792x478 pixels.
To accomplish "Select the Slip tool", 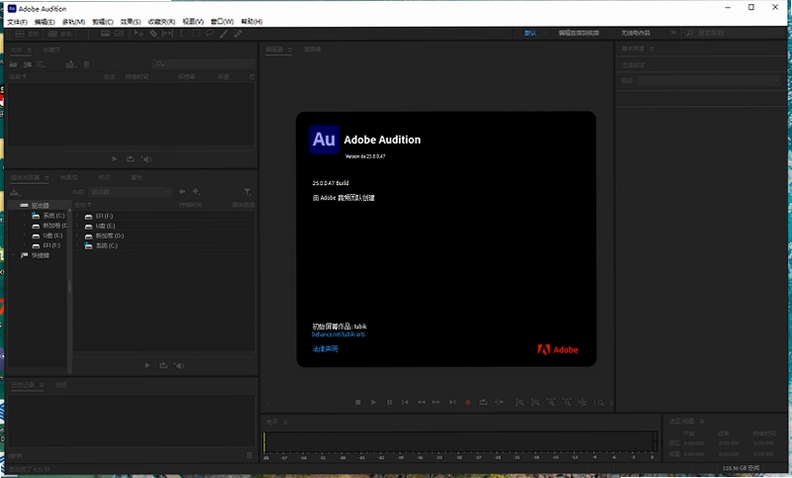I will (x=167, y=34).
